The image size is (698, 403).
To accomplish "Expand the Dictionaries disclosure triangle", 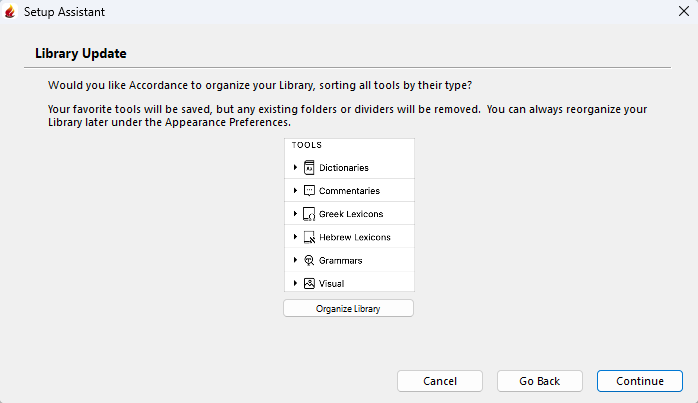I will [x=295, y=168].
